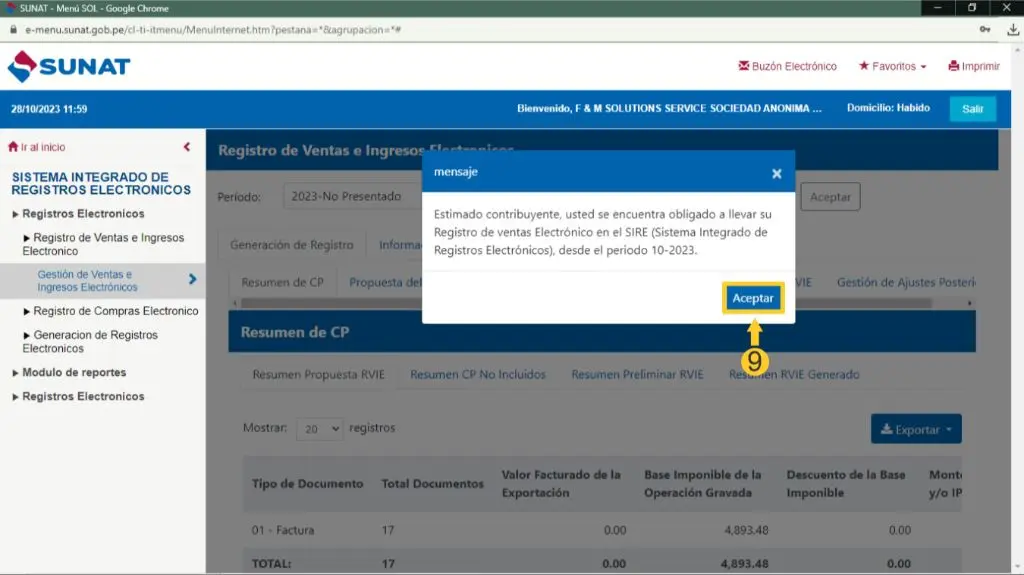The width and height of the screenshot is (1024, 575).
Task: Open Gestión de Ajustes Posteriores tab
Action: pos(905,283)
